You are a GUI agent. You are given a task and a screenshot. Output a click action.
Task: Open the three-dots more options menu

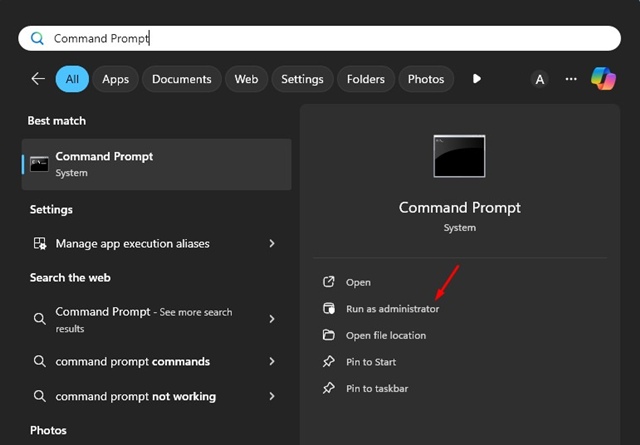point(571,79)
